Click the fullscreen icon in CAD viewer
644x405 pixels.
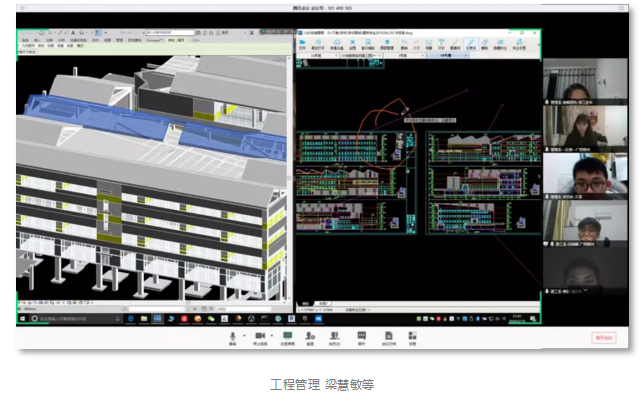(x=352, y=42)
